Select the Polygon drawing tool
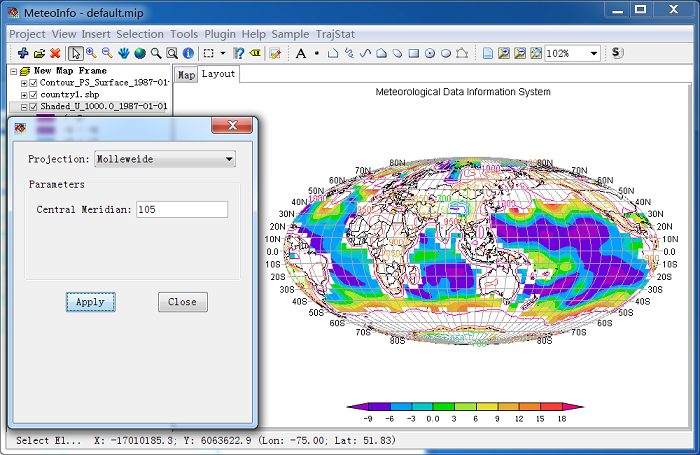700x455 pixels. 381,53
